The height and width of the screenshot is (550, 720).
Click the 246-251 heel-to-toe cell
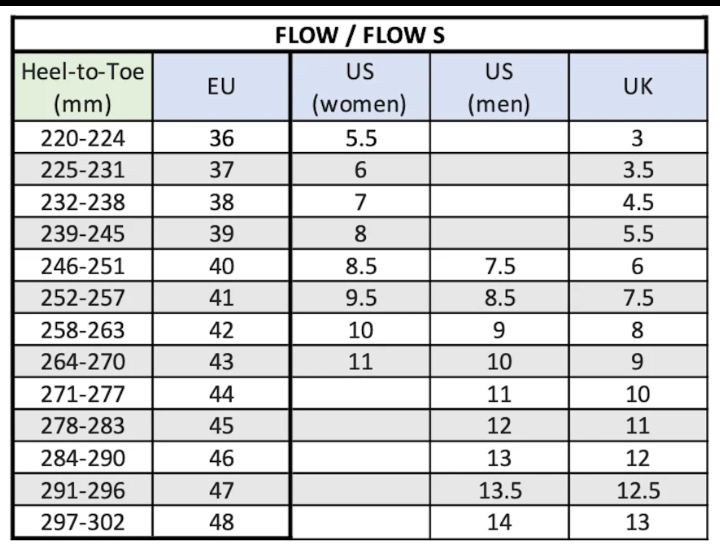pos(83,266)
